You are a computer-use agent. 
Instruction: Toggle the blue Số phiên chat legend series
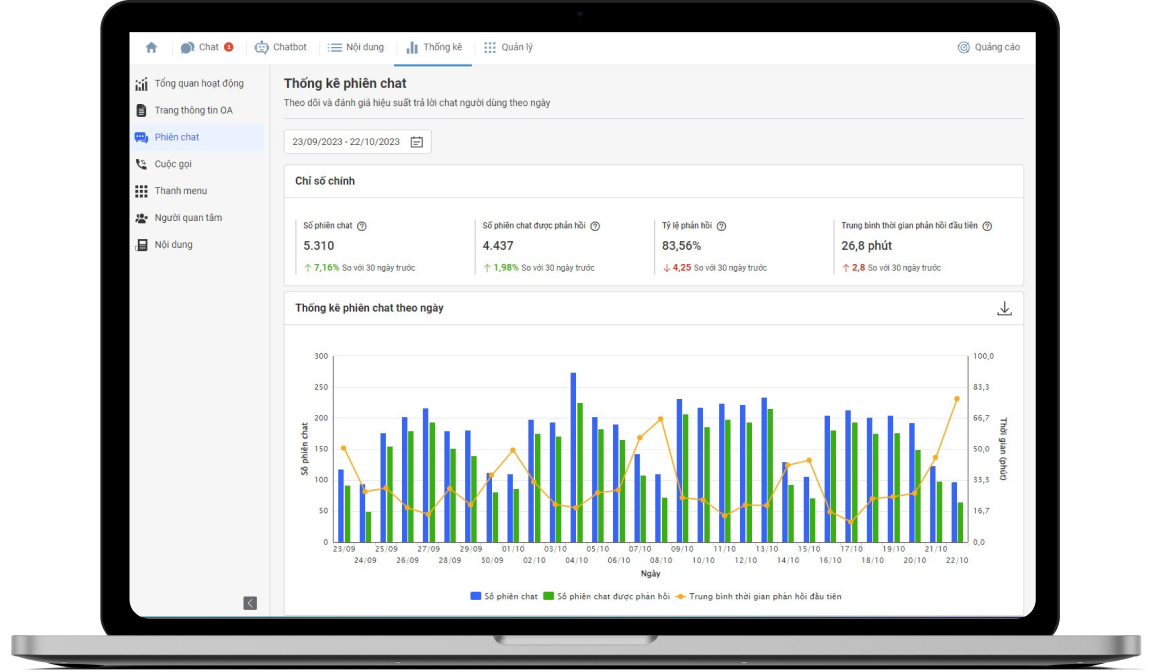[x=504, y=596]
